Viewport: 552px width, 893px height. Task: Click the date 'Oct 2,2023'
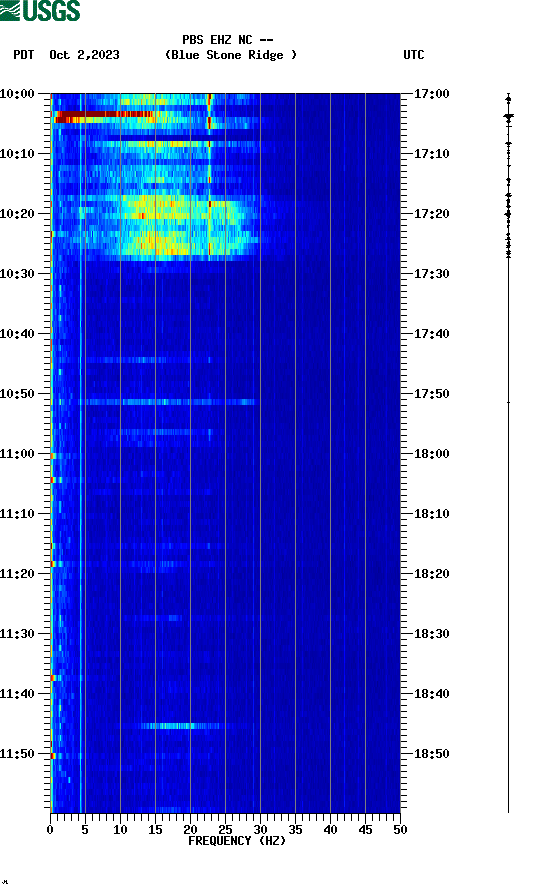pos(84,55)
